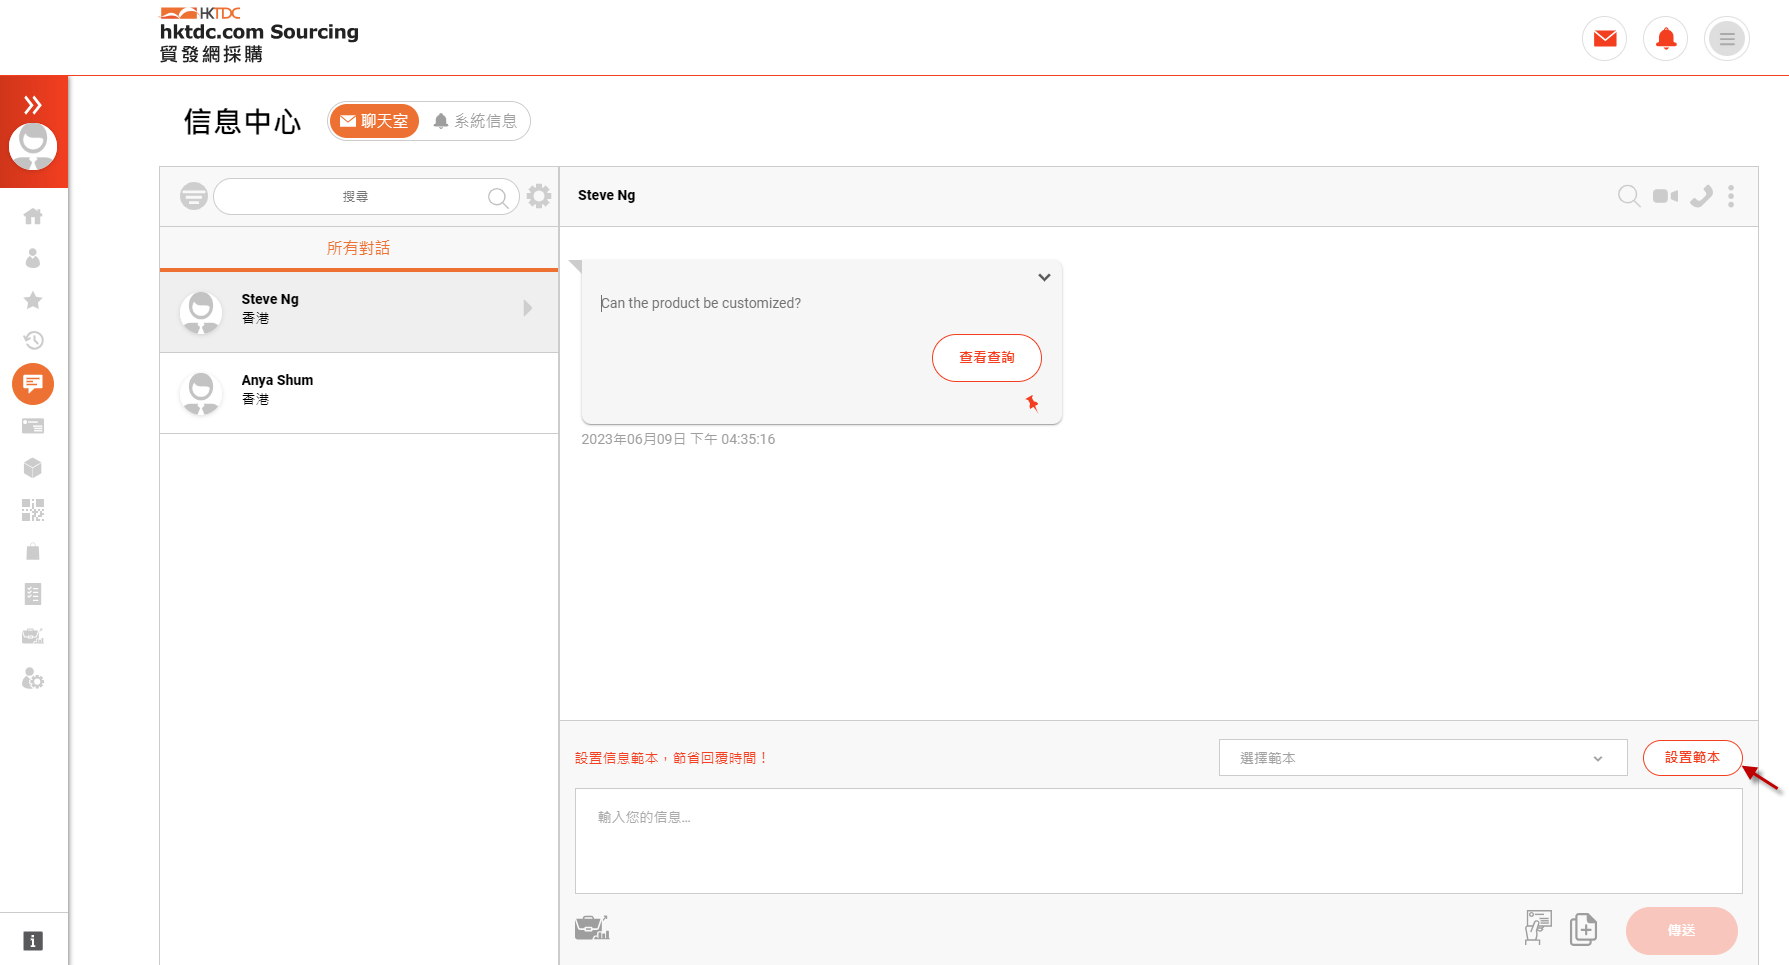Viewport: 1789px width, 965px height.
Task: Start a voice call with Steve Ng
Action: (1701, 196)
